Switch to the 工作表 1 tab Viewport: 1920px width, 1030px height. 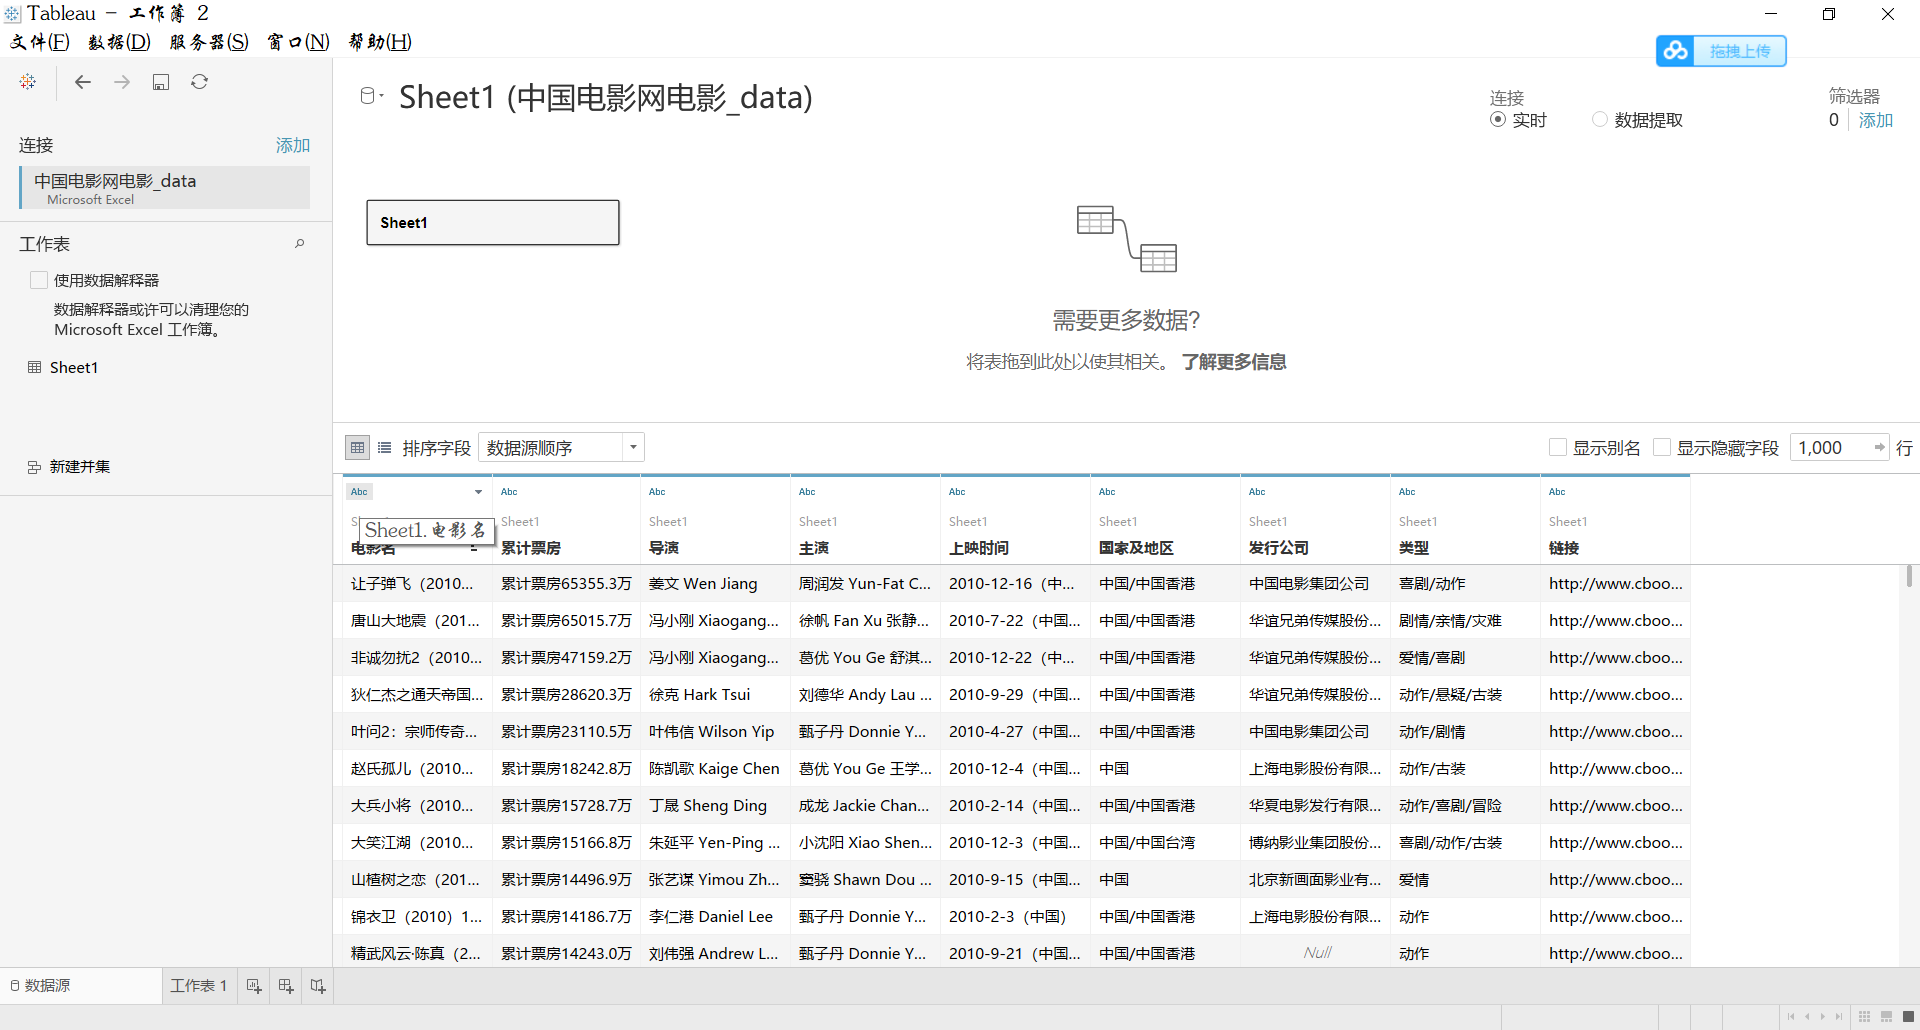[x=198, y=985]
